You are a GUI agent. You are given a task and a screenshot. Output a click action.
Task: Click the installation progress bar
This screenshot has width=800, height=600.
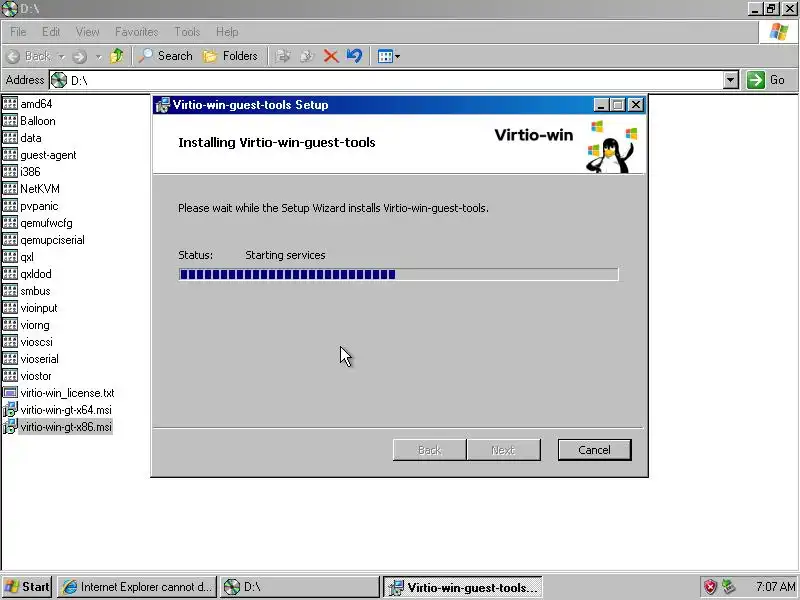coord(398,274)
